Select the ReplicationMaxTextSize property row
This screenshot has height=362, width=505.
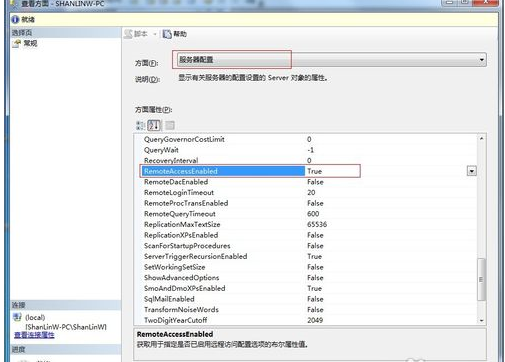point(306,225)
